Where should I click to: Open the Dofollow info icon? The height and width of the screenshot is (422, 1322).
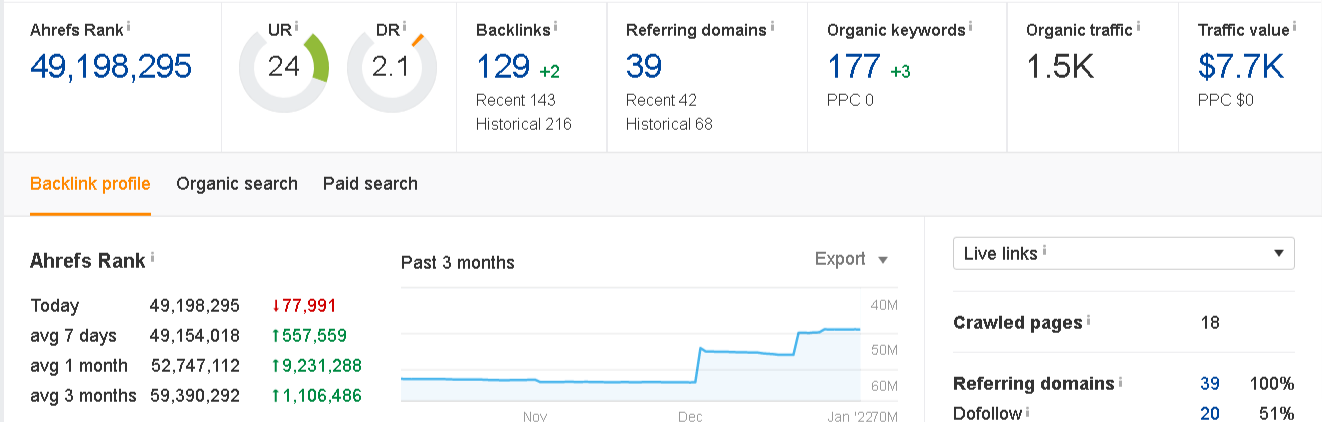pyautogui.click(x=1028, y=411)
